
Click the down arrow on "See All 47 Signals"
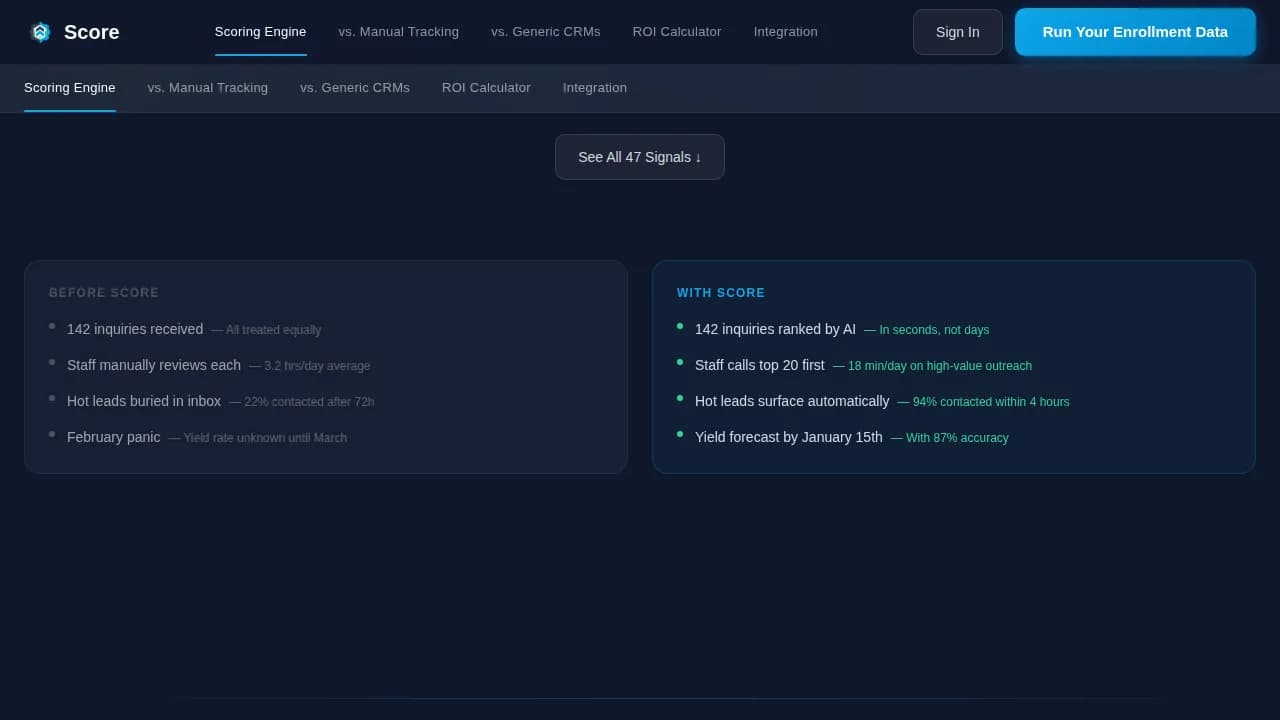699,157
